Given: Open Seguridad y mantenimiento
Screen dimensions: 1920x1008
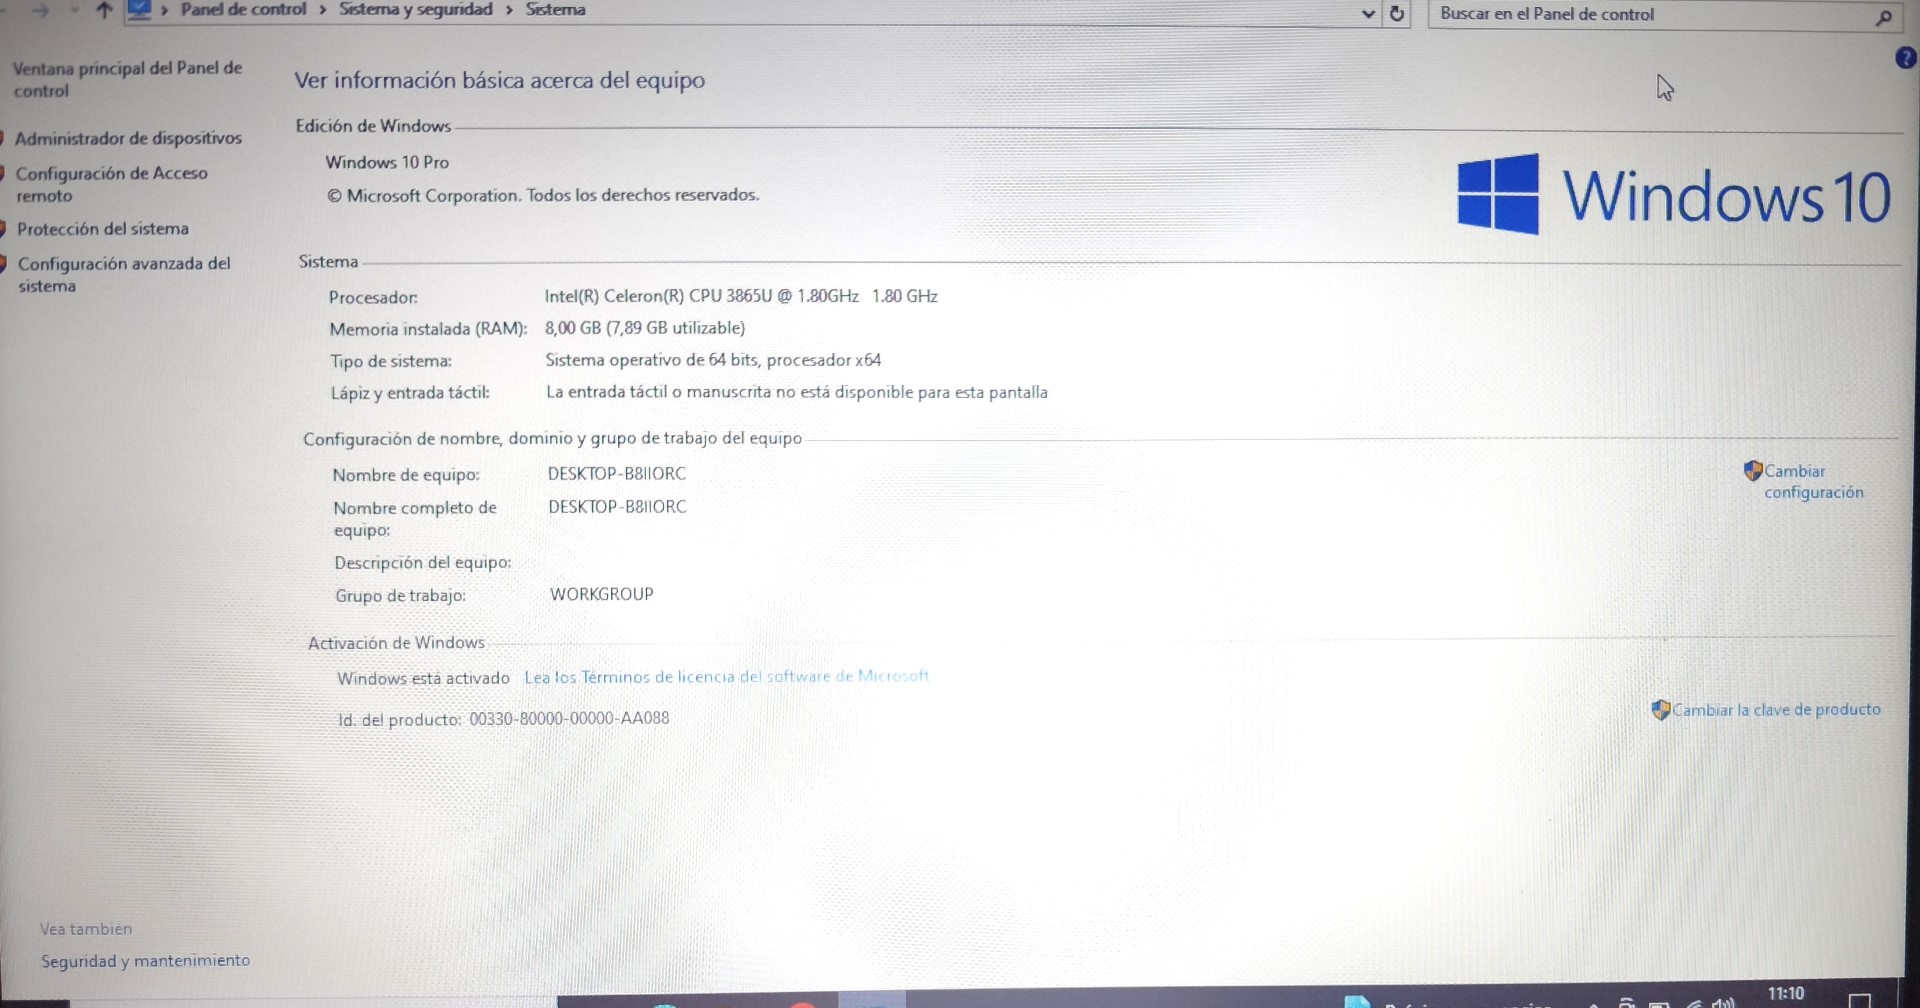Looking at the screenshot, I should pyautogui.click(x=145, y=961).
